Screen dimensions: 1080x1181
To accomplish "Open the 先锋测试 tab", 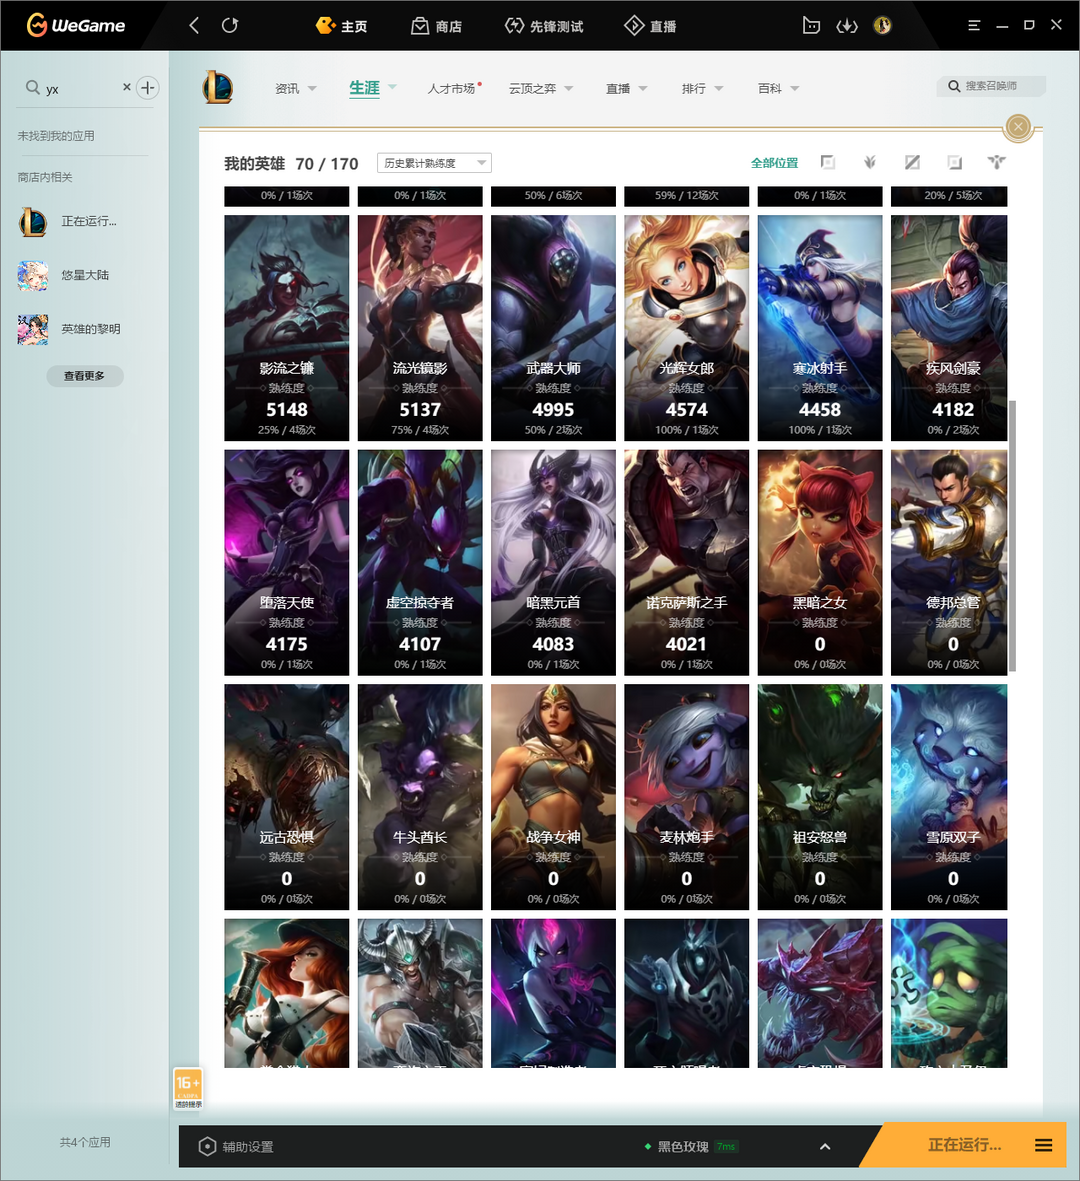I will tap(544, 26).
